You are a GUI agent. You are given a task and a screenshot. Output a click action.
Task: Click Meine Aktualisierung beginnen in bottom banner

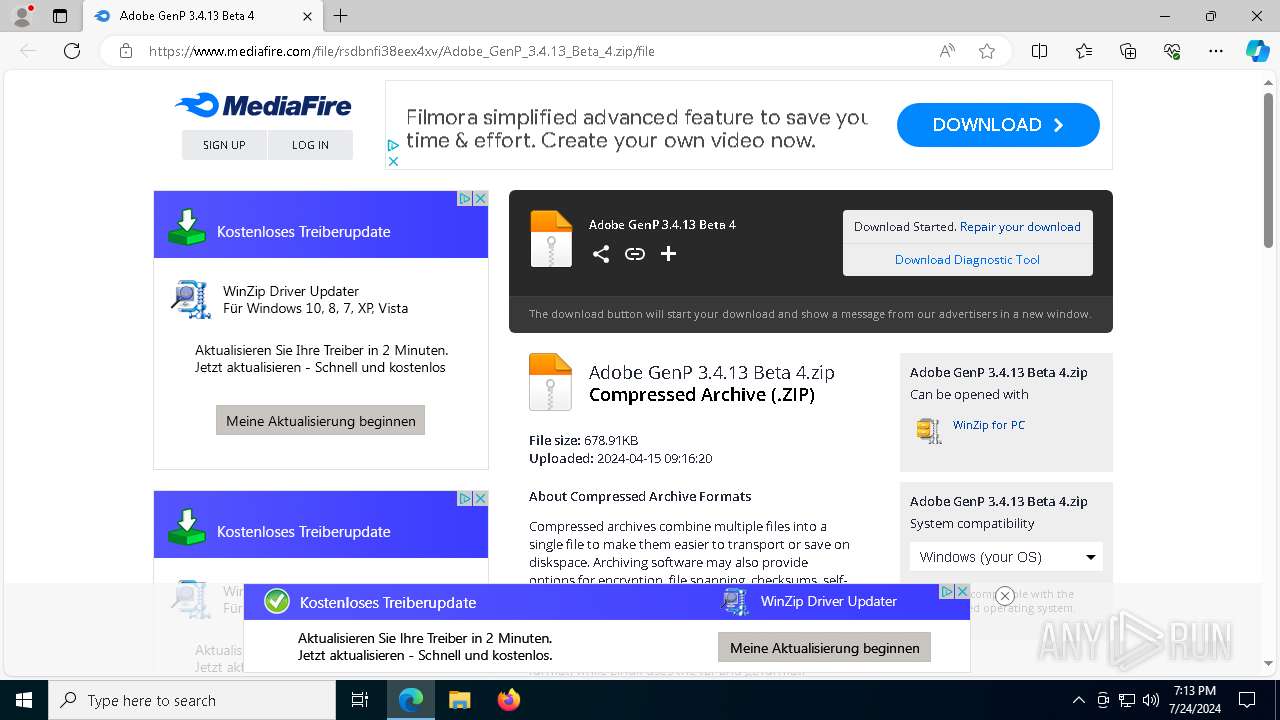click(825, 647)
